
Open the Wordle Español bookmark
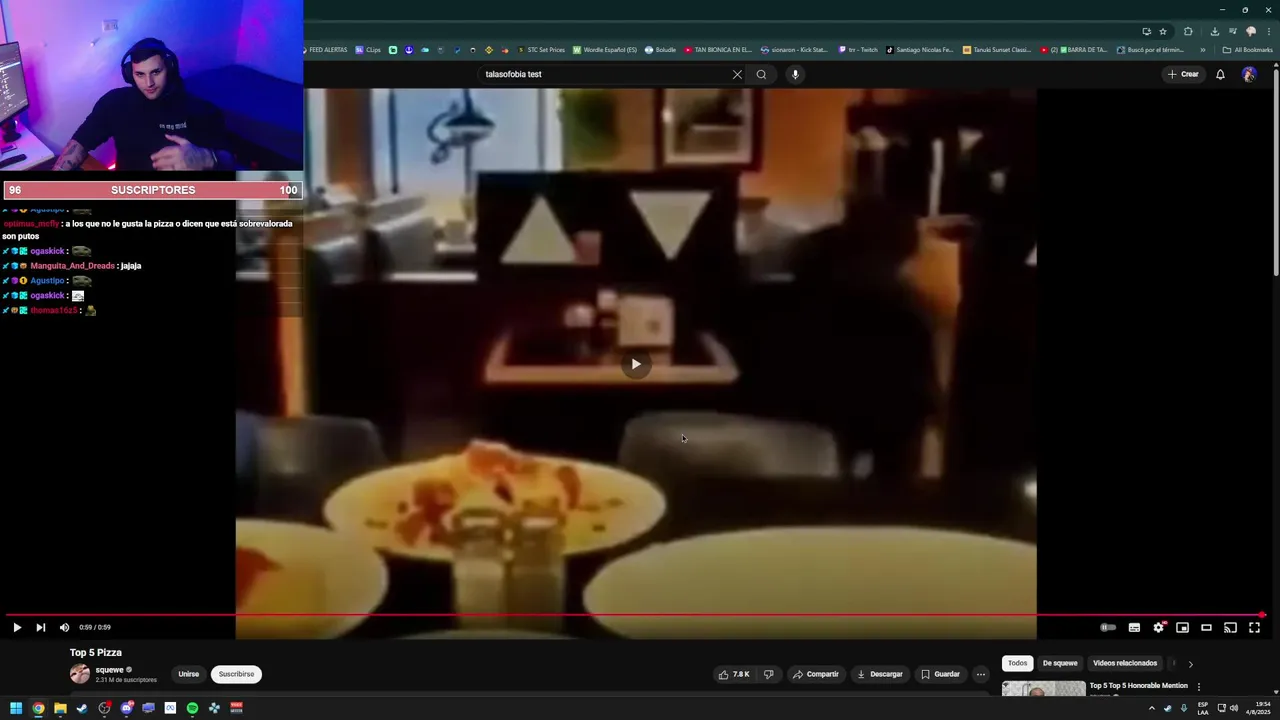(605, 50)
